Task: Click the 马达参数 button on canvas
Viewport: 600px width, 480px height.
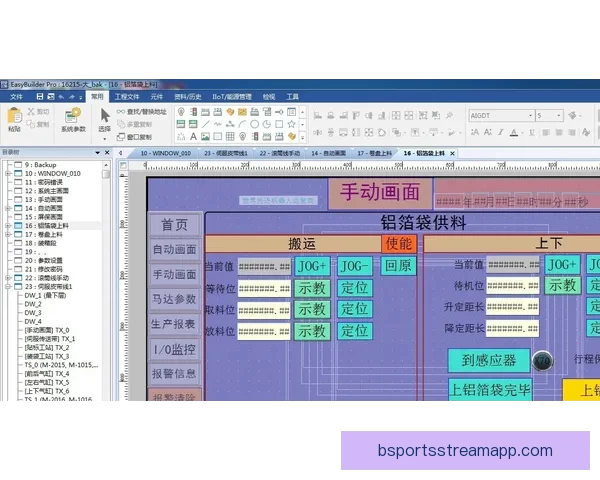Action: (x=174, y=299)
